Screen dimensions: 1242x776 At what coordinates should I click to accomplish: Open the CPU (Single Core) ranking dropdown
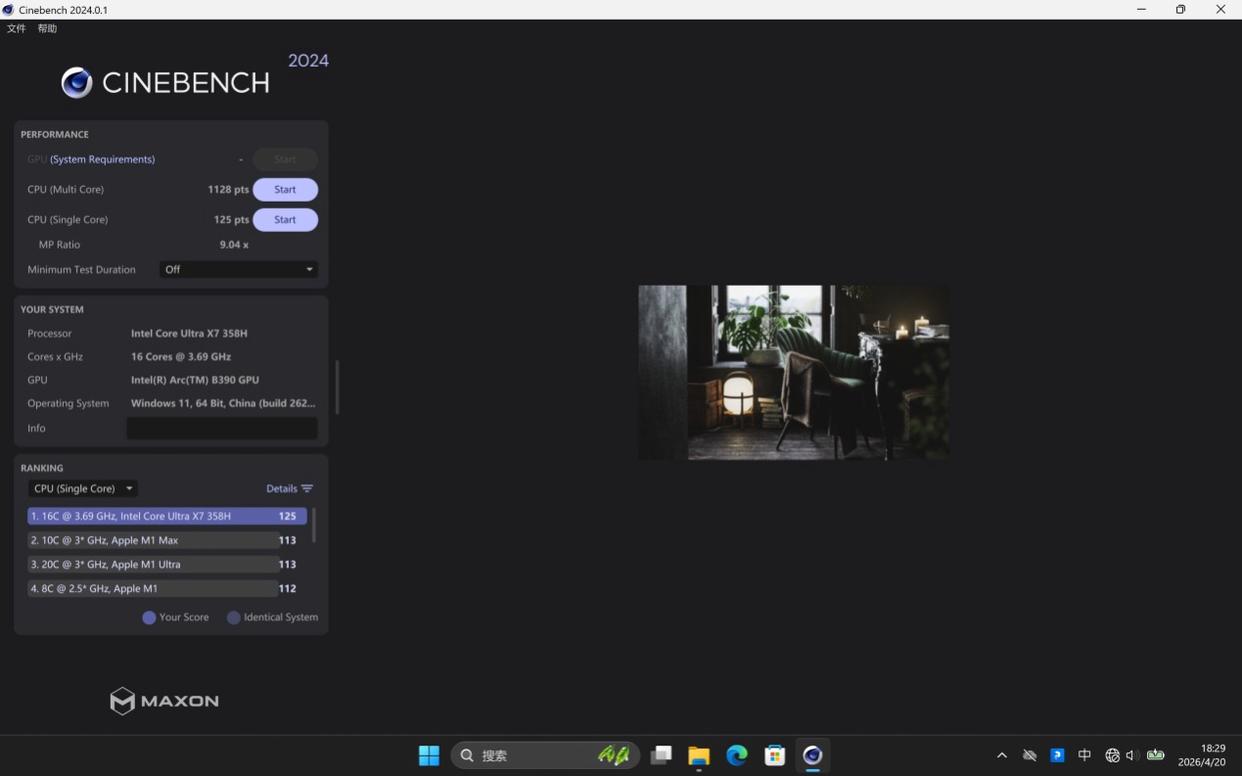pos(83,488)
